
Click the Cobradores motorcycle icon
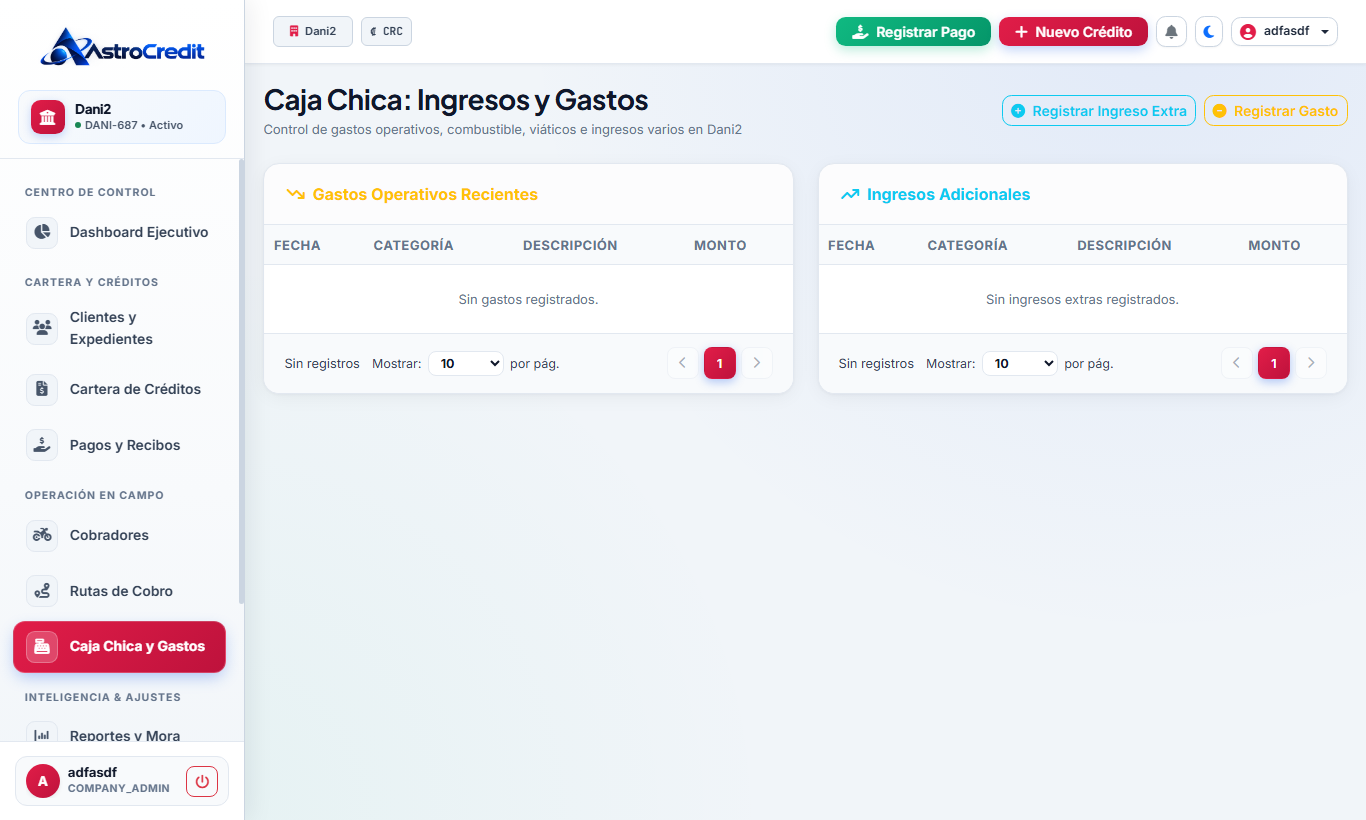click(x=42, y=535)
